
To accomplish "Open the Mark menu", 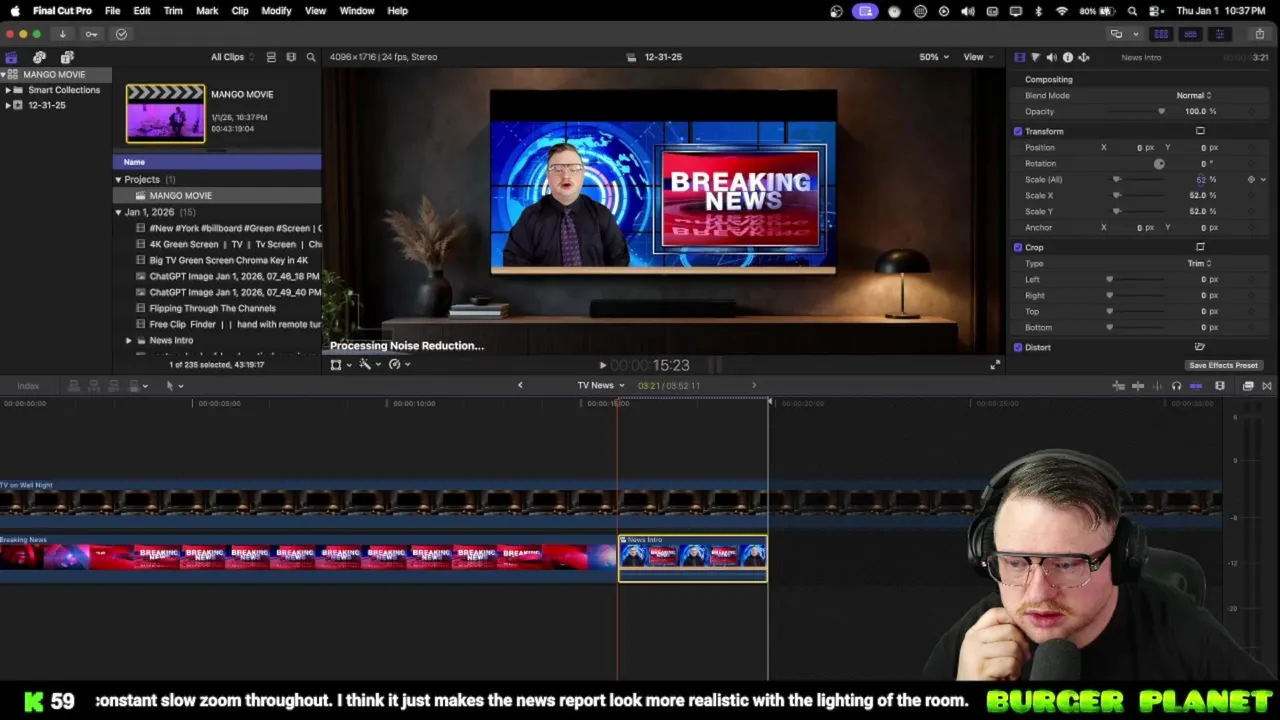I will tap(207, 11).
